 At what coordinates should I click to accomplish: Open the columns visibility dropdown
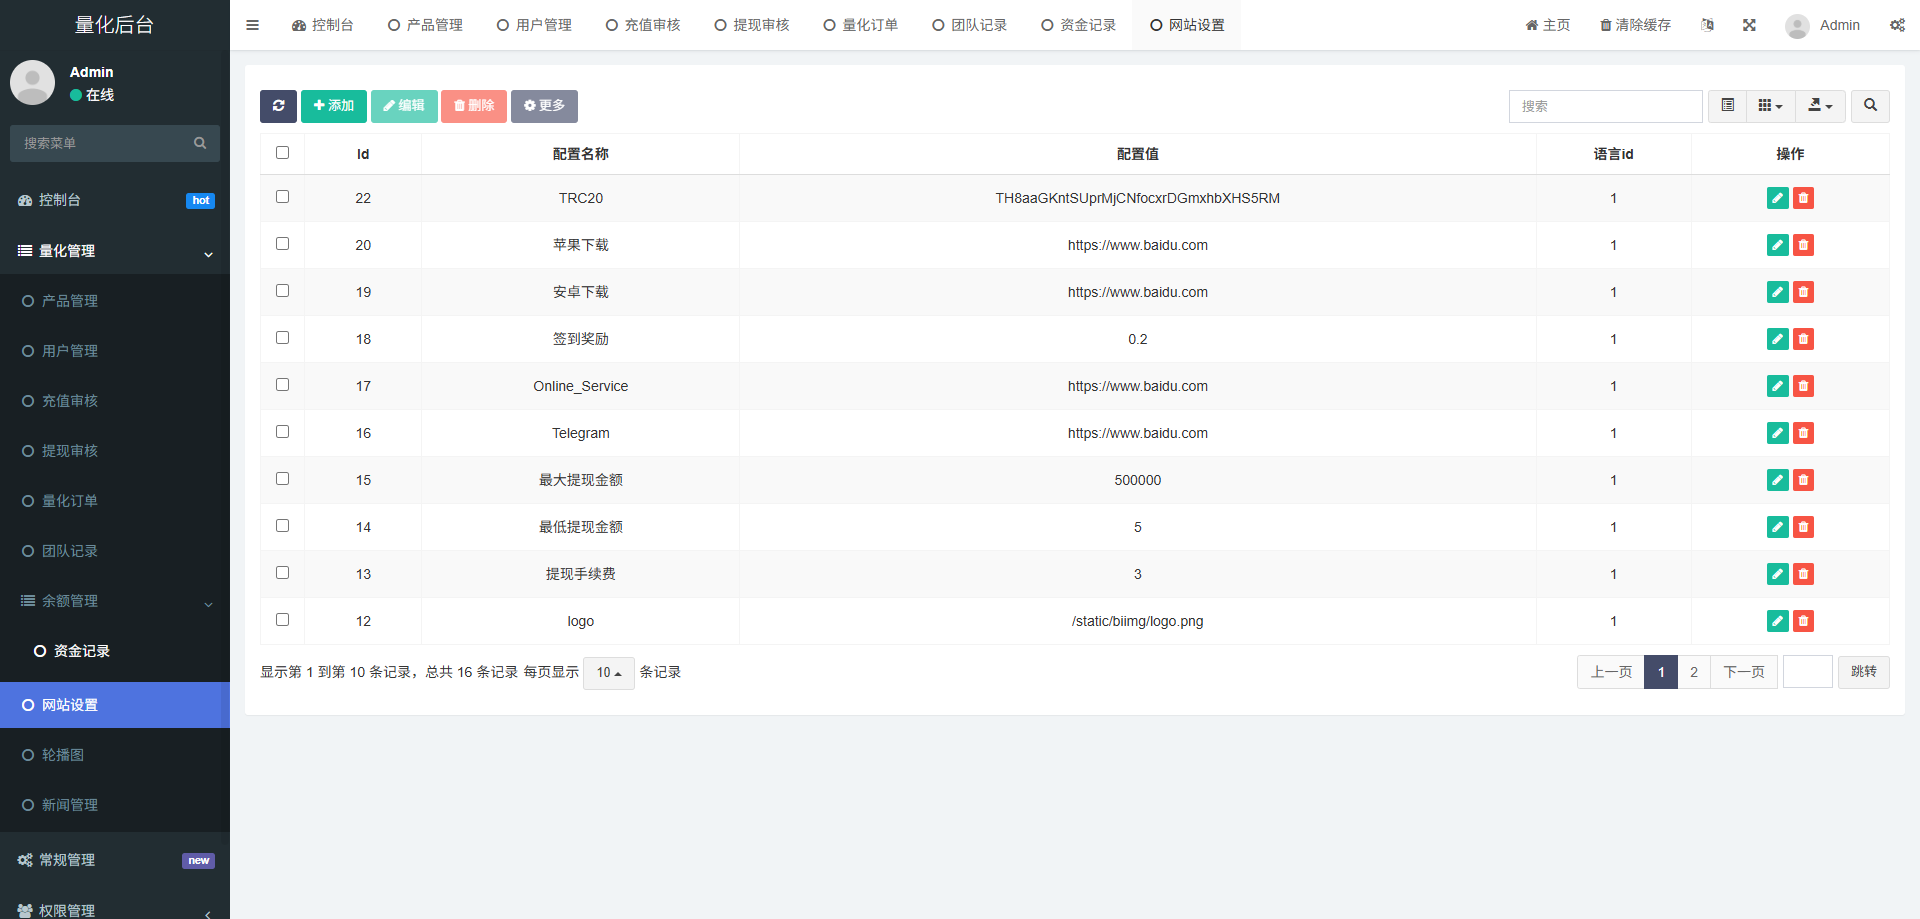click(1770, 106)
